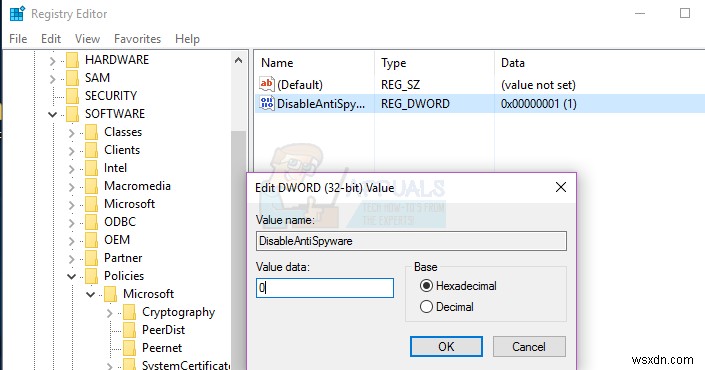
Task: Expand the HARDWARE key
Action: coord(53,61)
